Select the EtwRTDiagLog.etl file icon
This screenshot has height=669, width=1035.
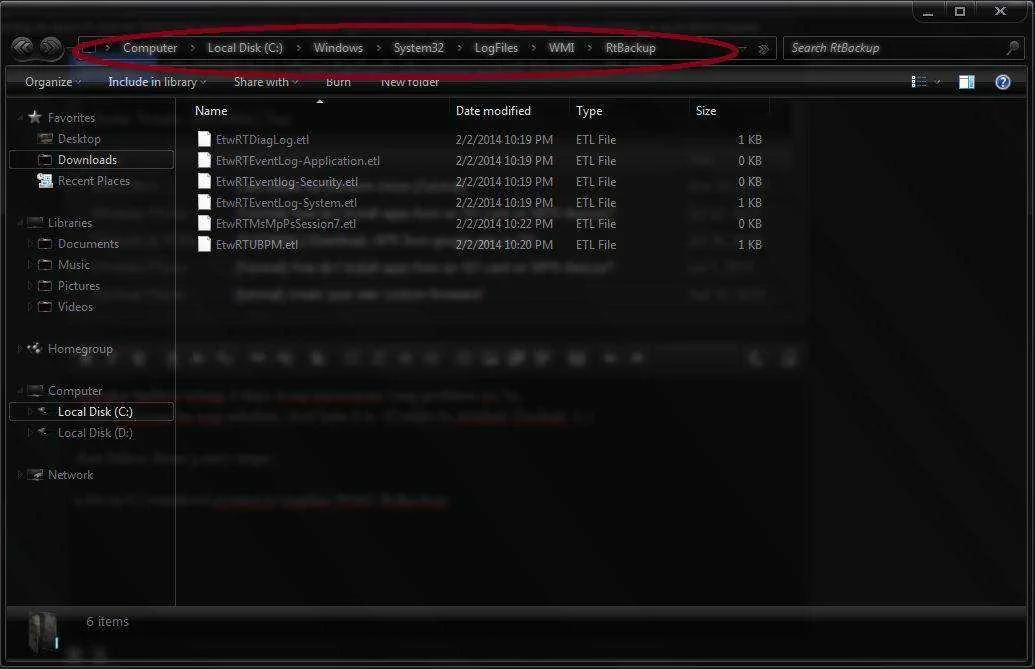coord(204,139)
